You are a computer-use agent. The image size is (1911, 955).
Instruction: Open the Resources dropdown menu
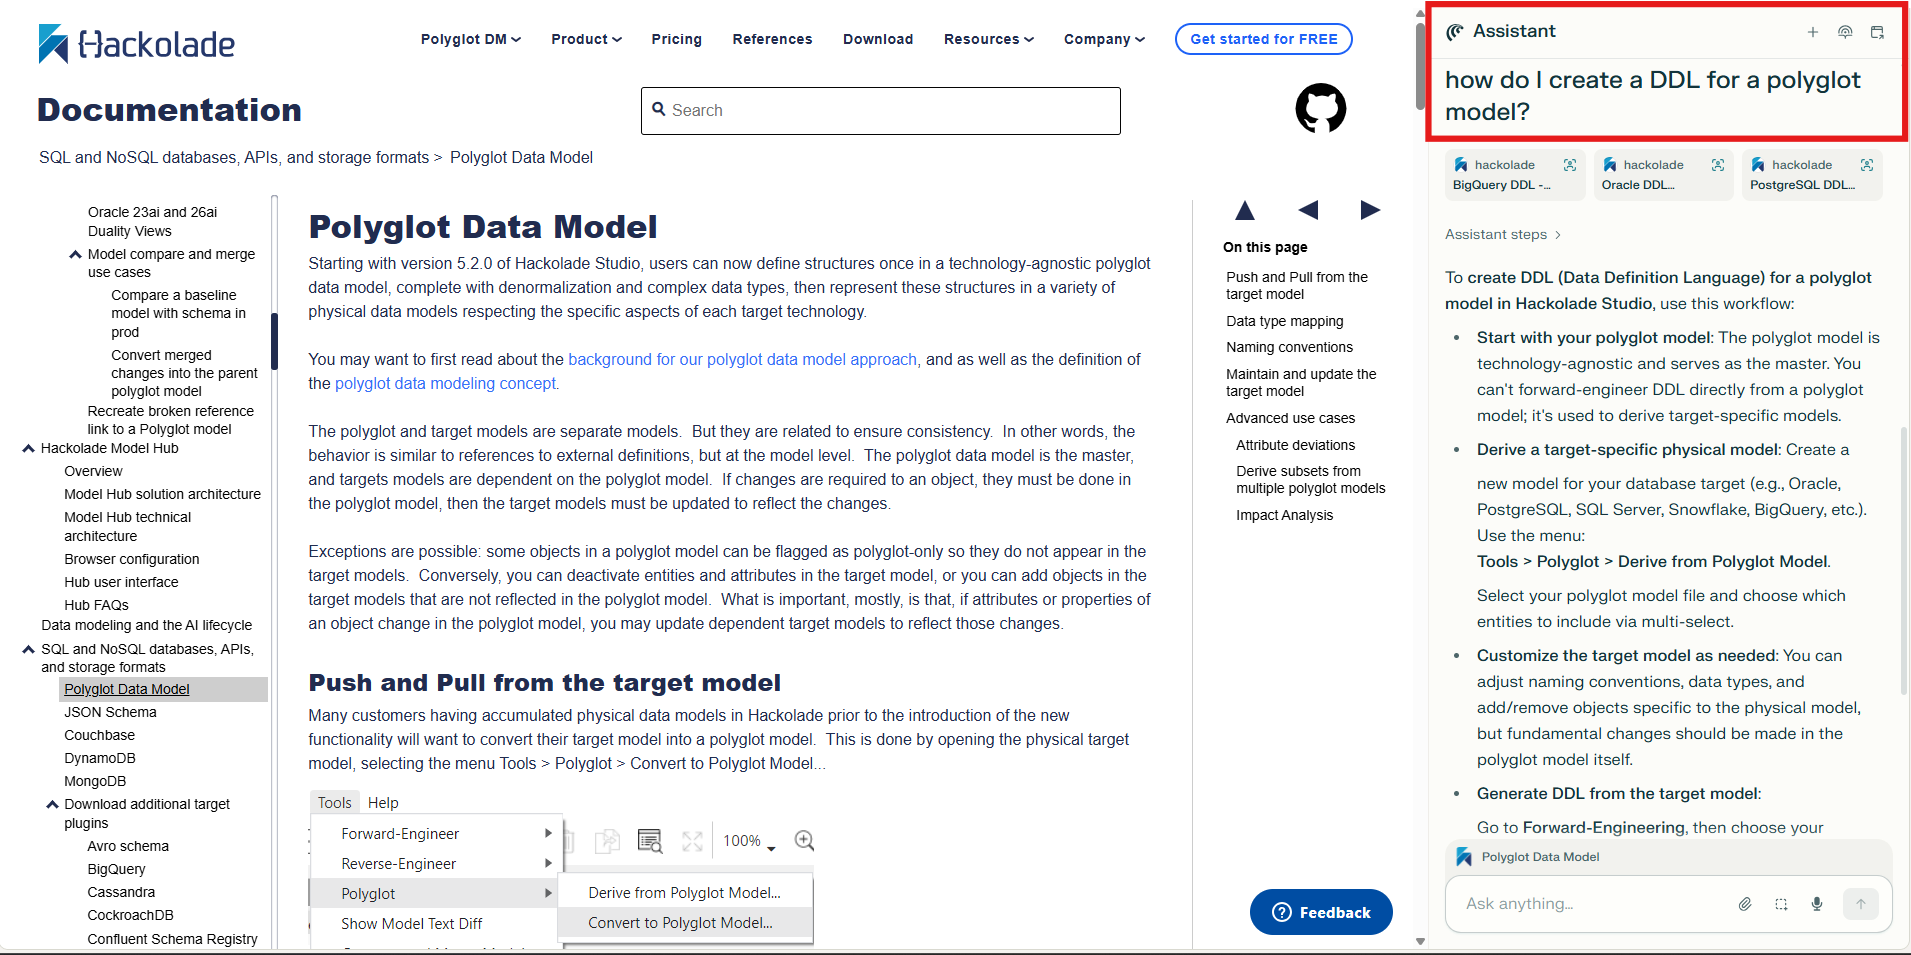(x=988, y=39)
